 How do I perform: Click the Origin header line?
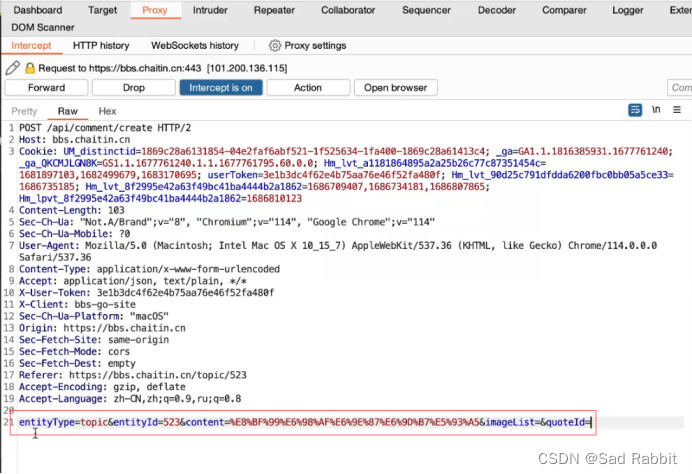102,328
